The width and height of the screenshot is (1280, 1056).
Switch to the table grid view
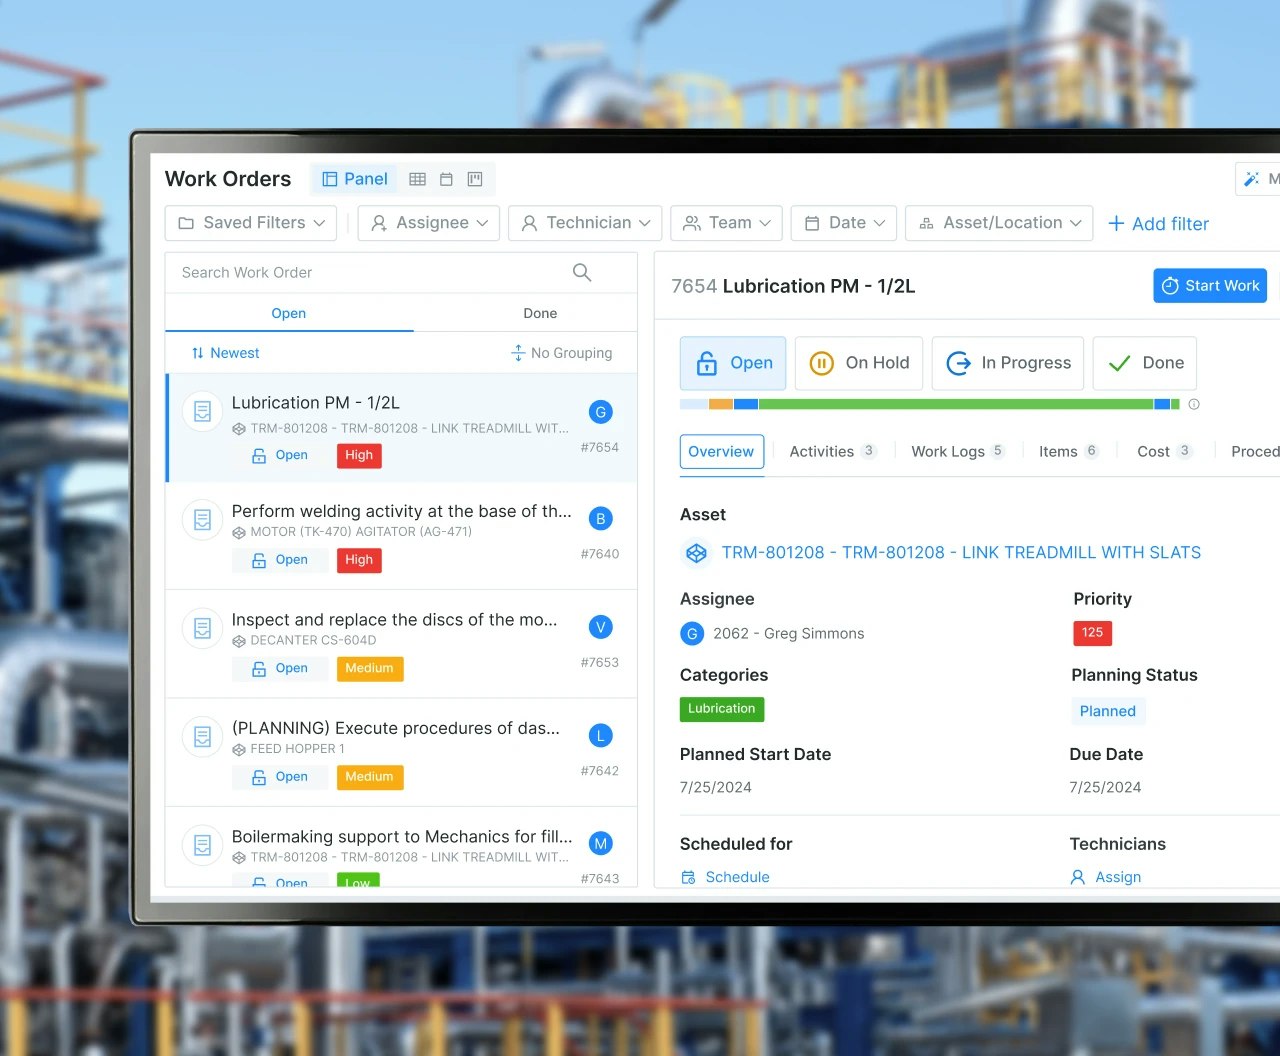pyautogui.click(x=417, y=178)
